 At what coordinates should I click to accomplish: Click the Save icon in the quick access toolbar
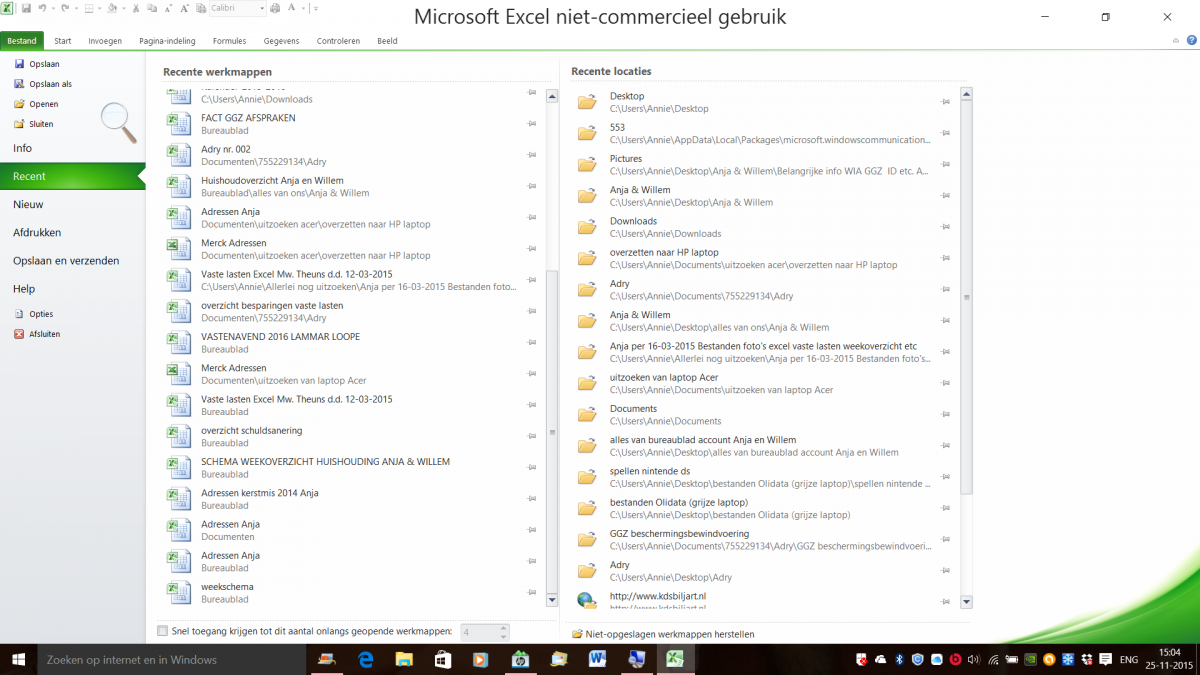(x=26, y=8)
